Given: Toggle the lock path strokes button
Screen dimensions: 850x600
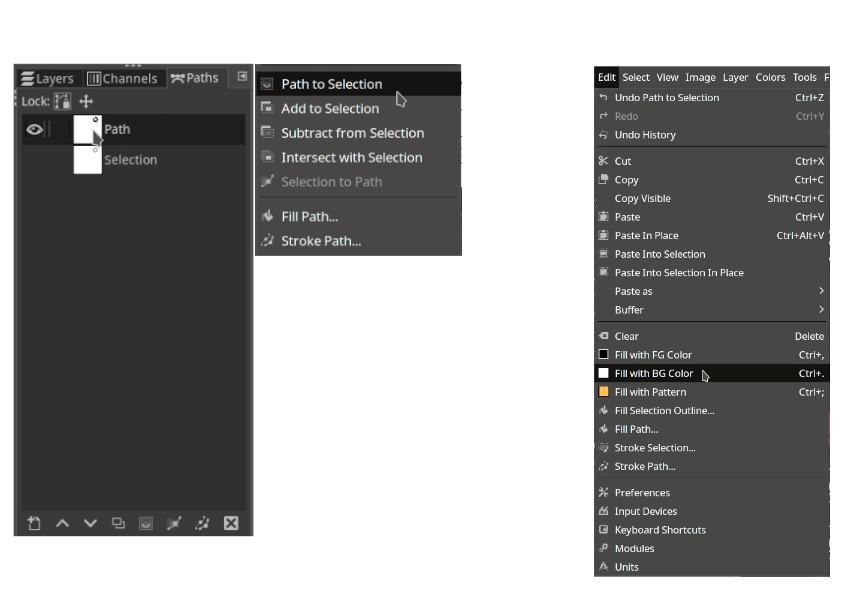Looking at the screenshot, I should (x=62, y=101).
